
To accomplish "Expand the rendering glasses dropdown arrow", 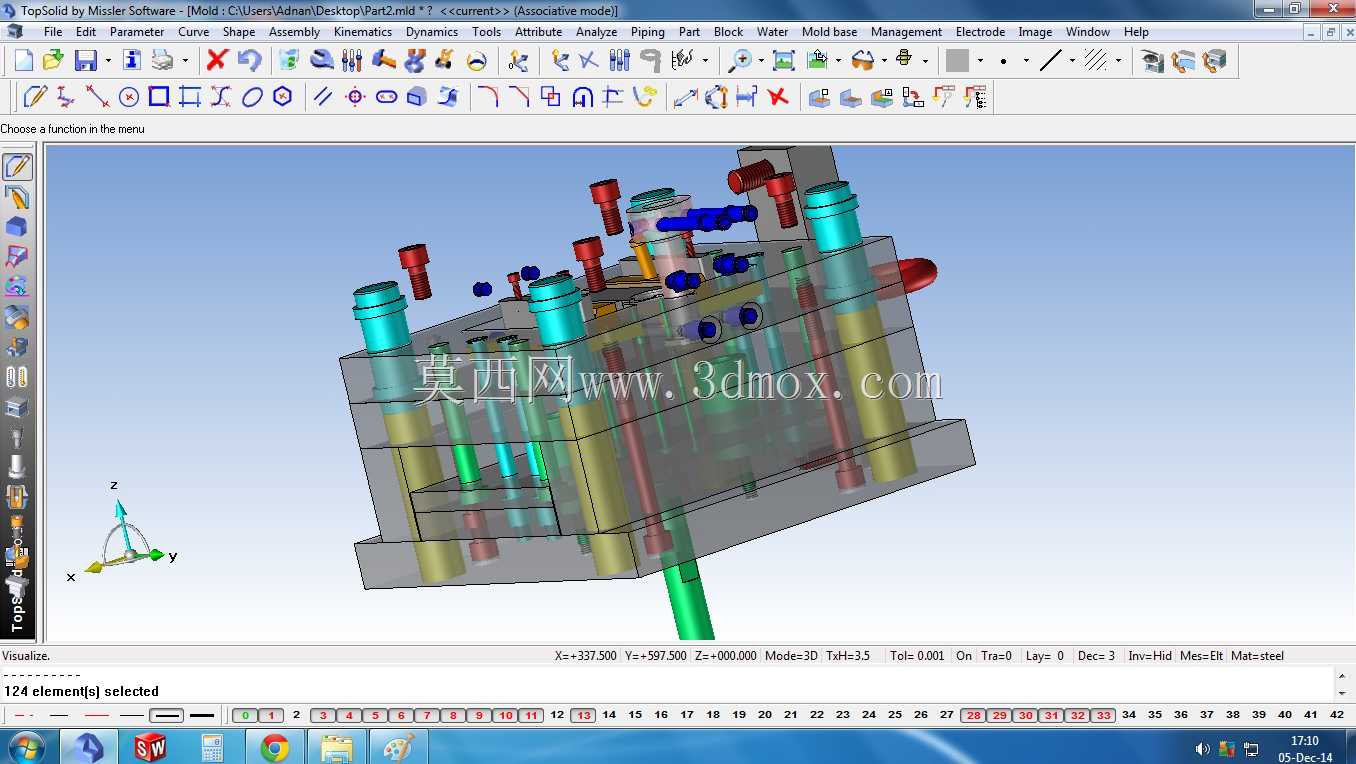I will pos(883,61).
